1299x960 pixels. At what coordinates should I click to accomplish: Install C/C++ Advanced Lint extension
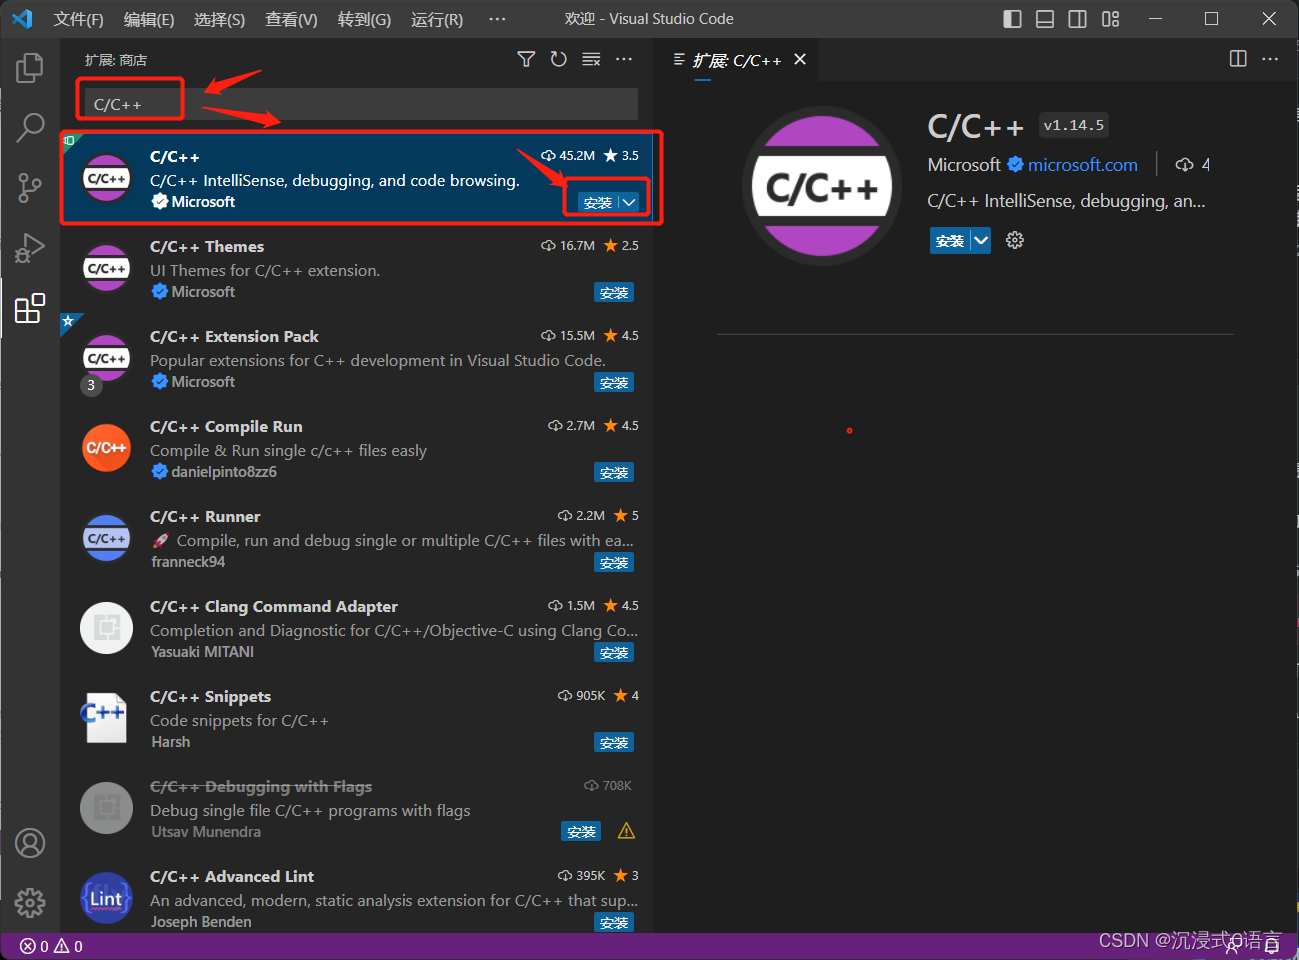click(x=614, y=922)
